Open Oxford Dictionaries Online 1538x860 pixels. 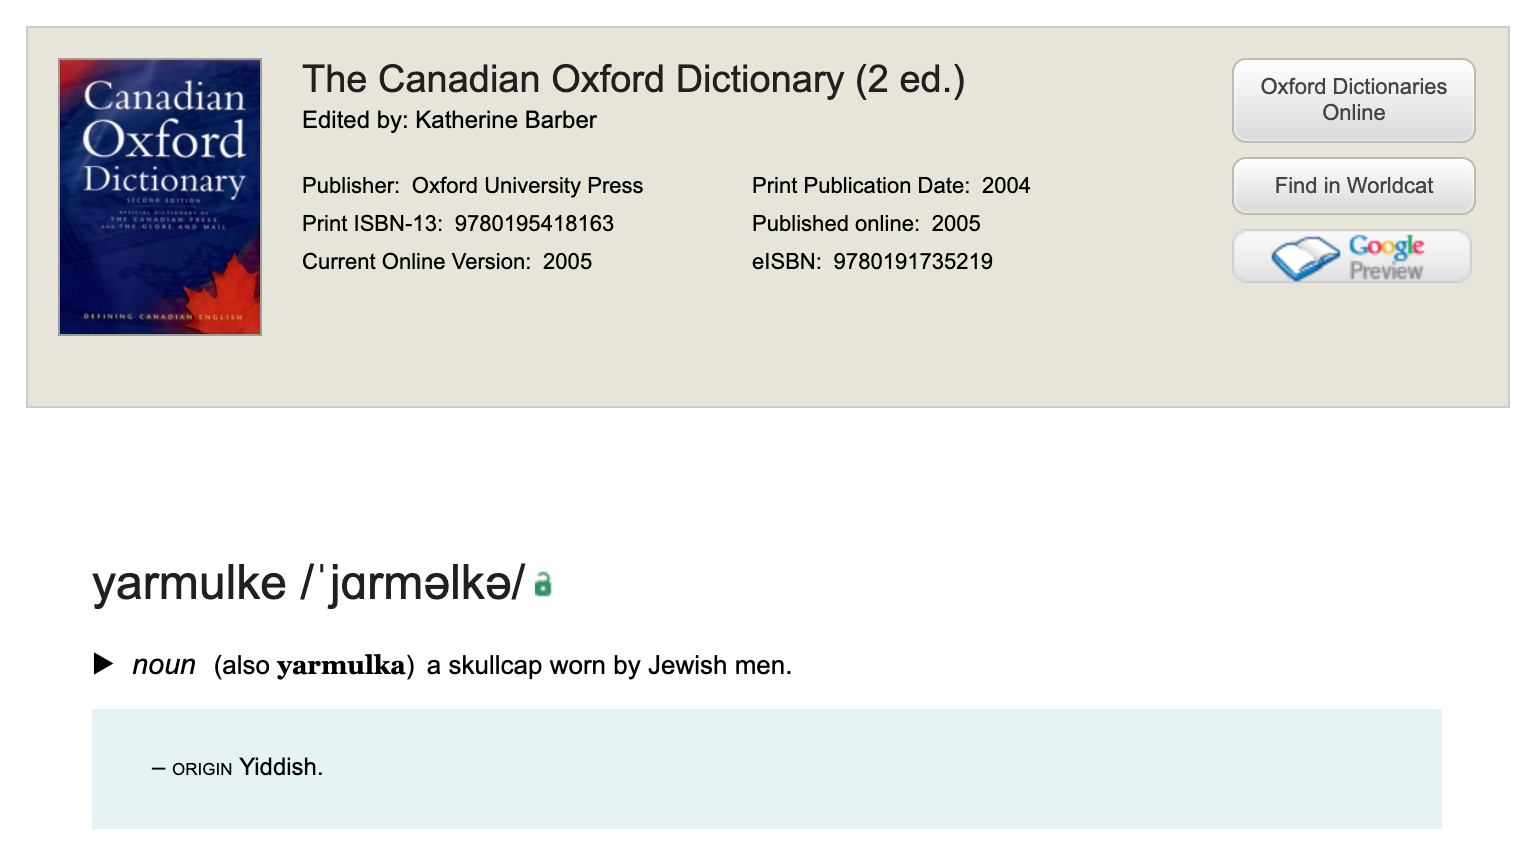[1353, 100]
